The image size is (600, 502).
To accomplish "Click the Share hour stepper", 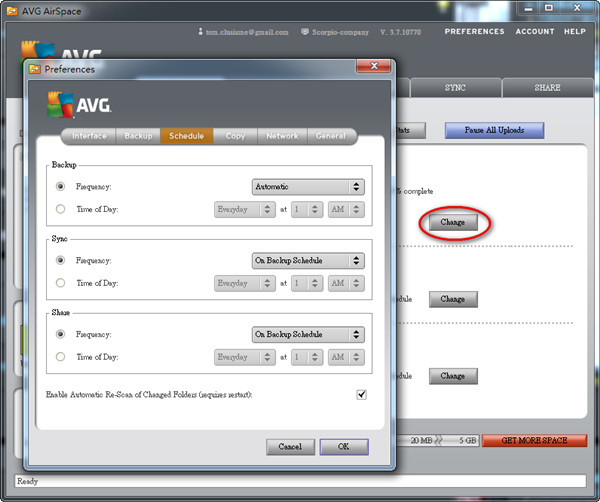I will [x=307, y=357].
